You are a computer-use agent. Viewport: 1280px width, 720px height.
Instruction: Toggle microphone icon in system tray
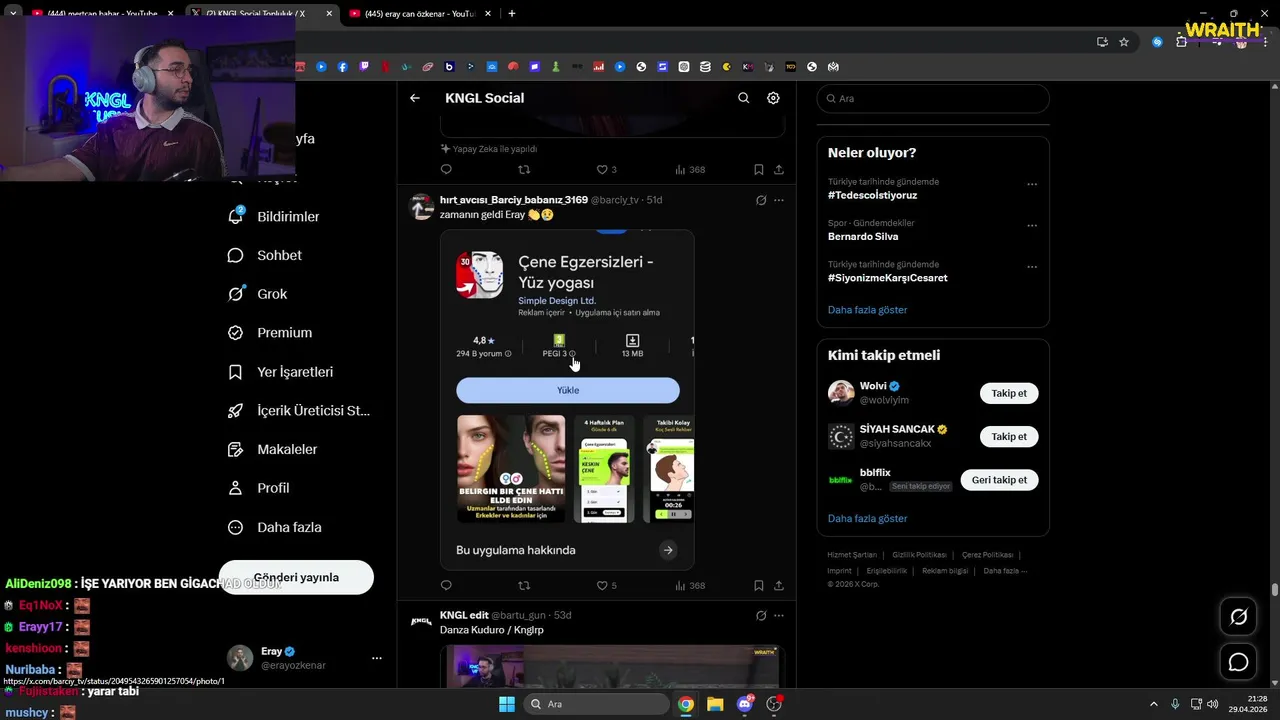[1175, 704]
